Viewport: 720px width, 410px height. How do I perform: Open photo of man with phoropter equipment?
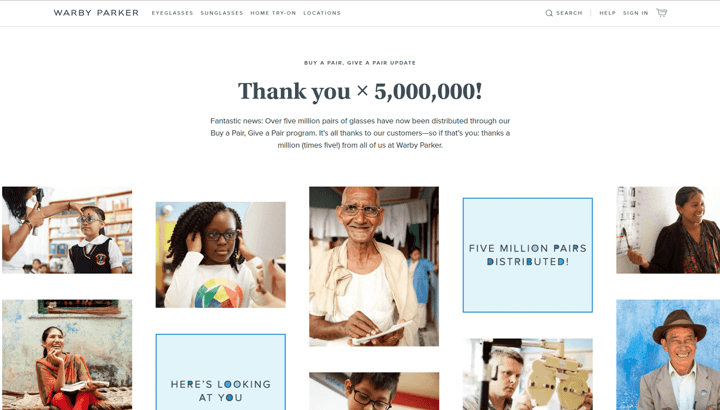click(x=528, y=374)
